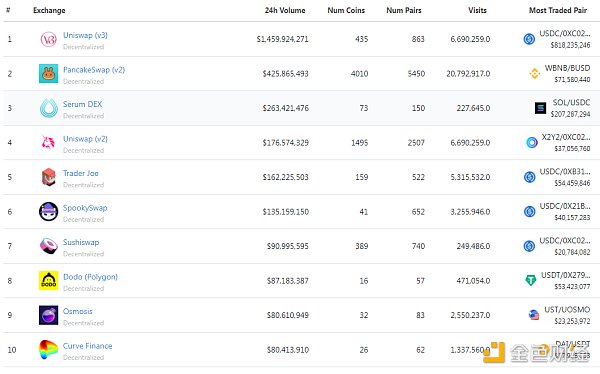The width and height of the screenshot is (600, 374).
Task: Sort table by 24h Volume header
Action: (x=285, y=10)
